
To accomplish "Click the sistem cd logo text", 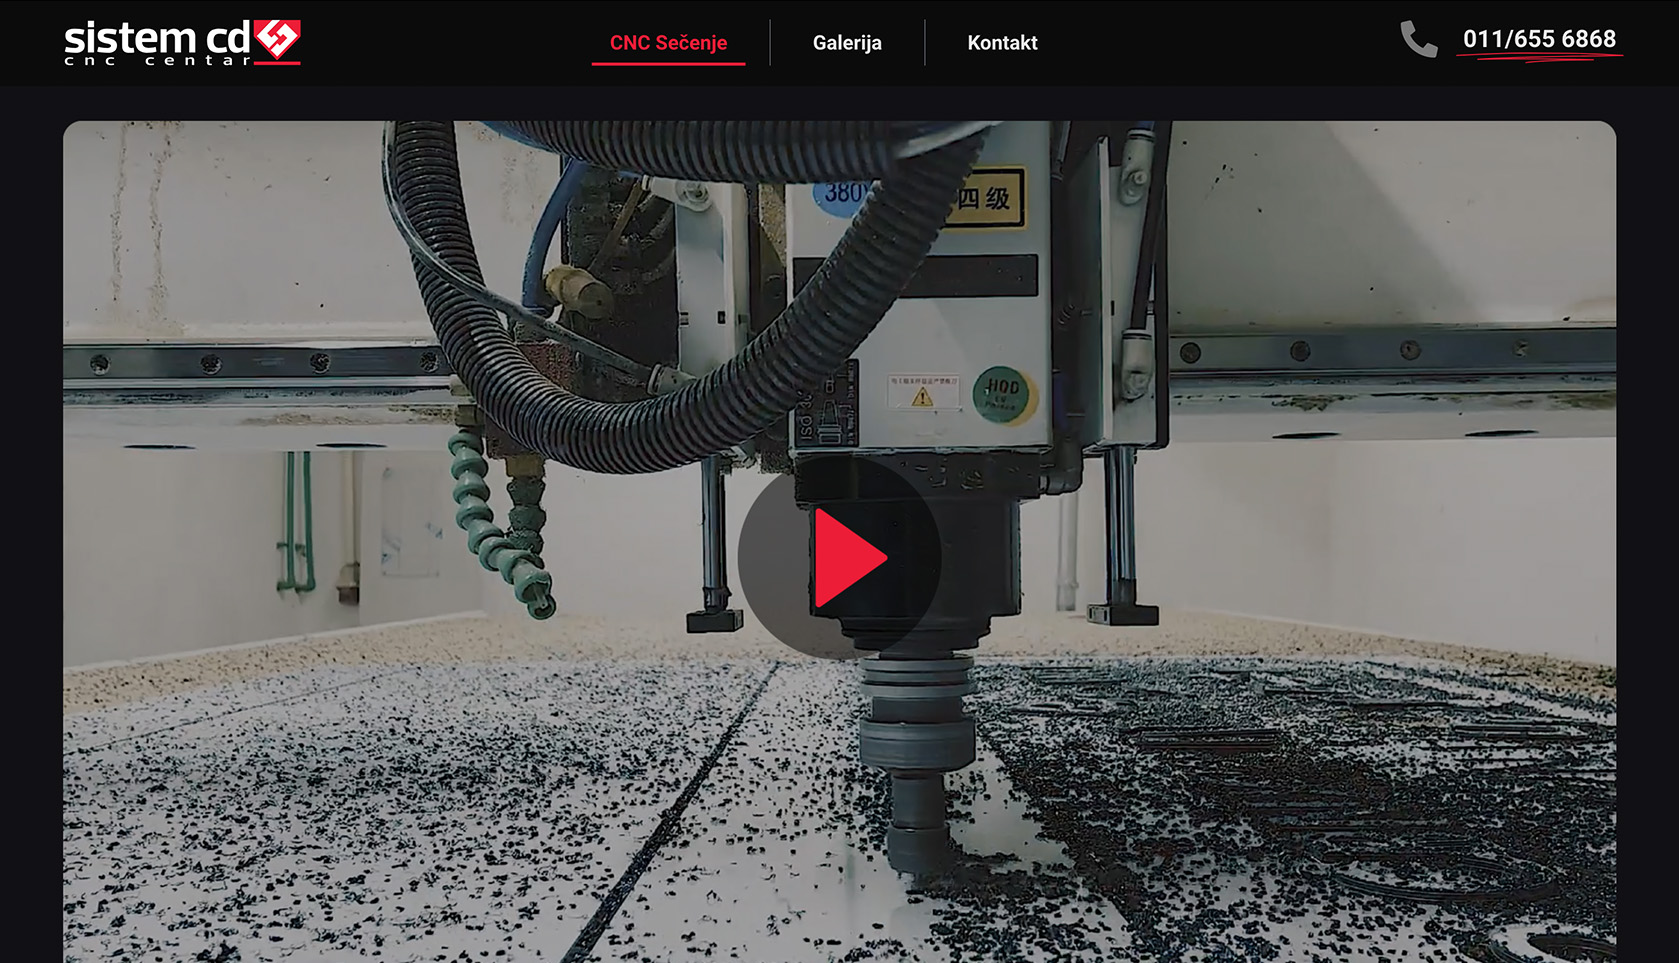I will coord(157,38).
